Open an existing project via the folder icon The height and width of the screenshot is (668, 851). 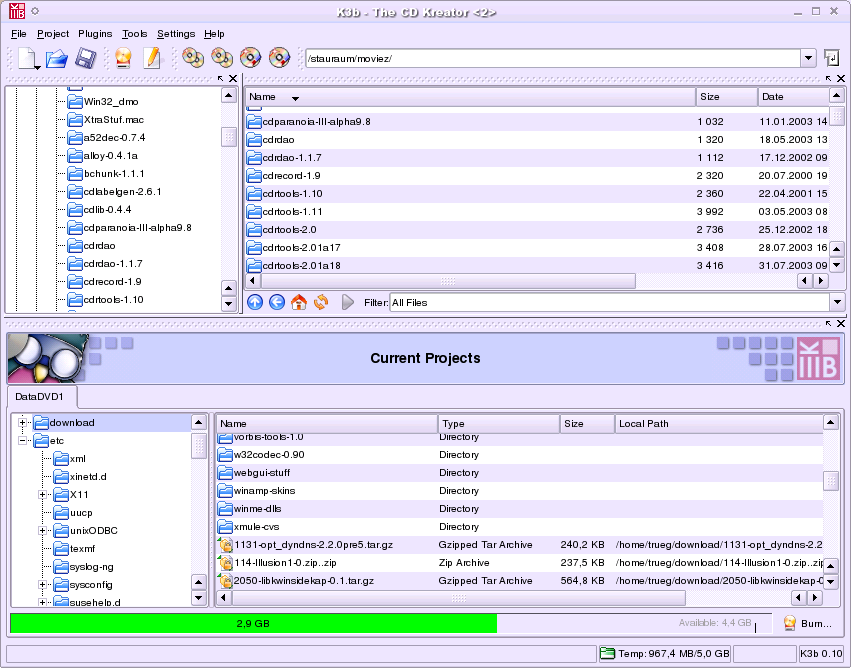(56, 58)
